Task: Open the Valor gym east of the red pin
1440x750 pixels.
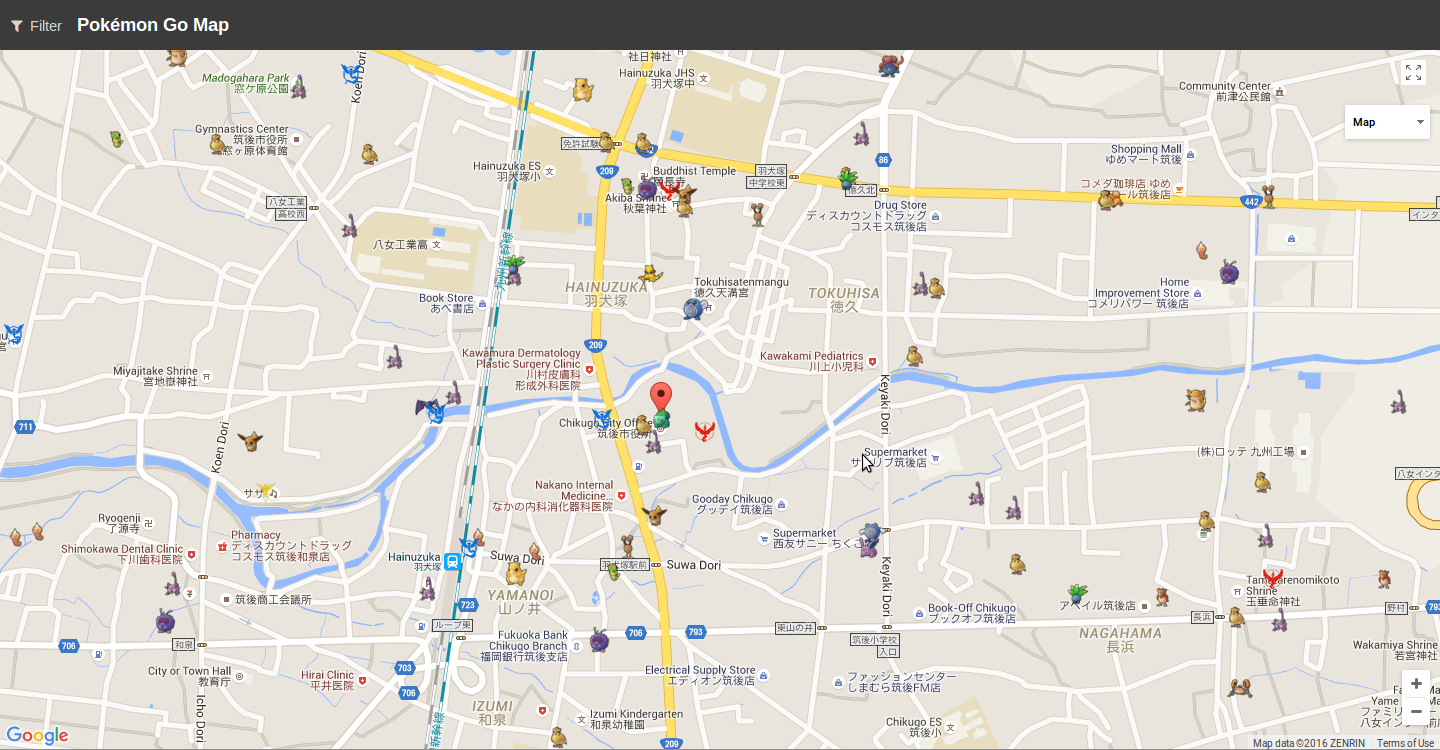Action: [705, 431]
